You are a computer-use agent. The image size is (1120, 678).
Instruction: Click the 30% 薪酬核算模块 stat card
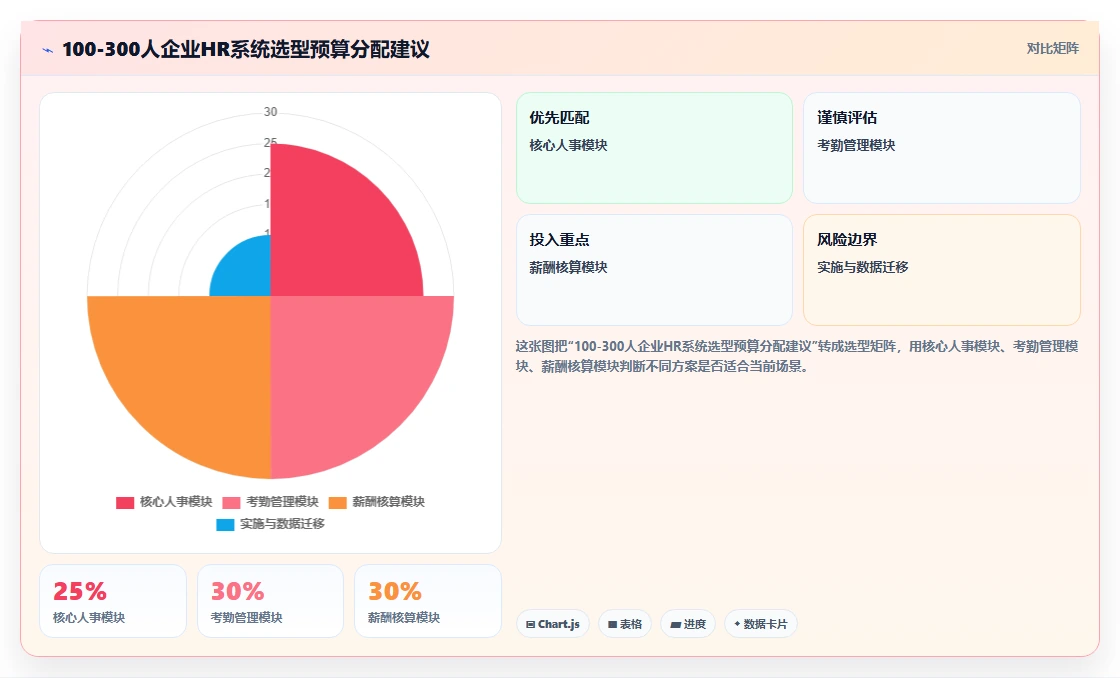click(428, 601)
